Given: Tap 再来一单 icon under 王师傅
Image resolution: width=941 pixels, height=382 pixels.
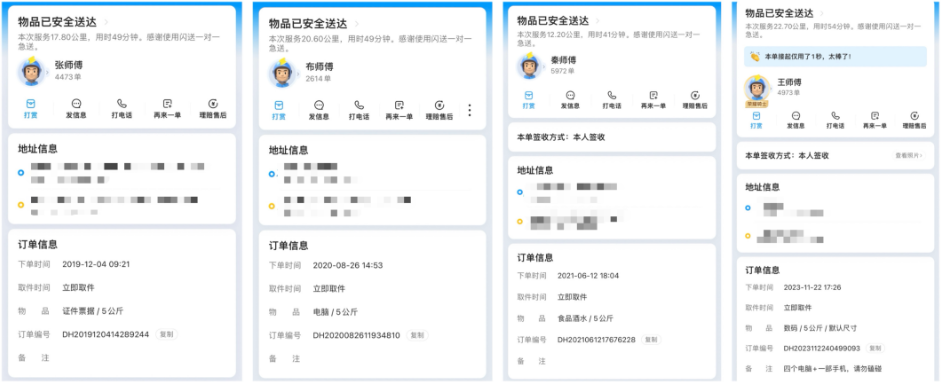Looking at the screenshot, I should pyautogui.click(x=875, y=120).
